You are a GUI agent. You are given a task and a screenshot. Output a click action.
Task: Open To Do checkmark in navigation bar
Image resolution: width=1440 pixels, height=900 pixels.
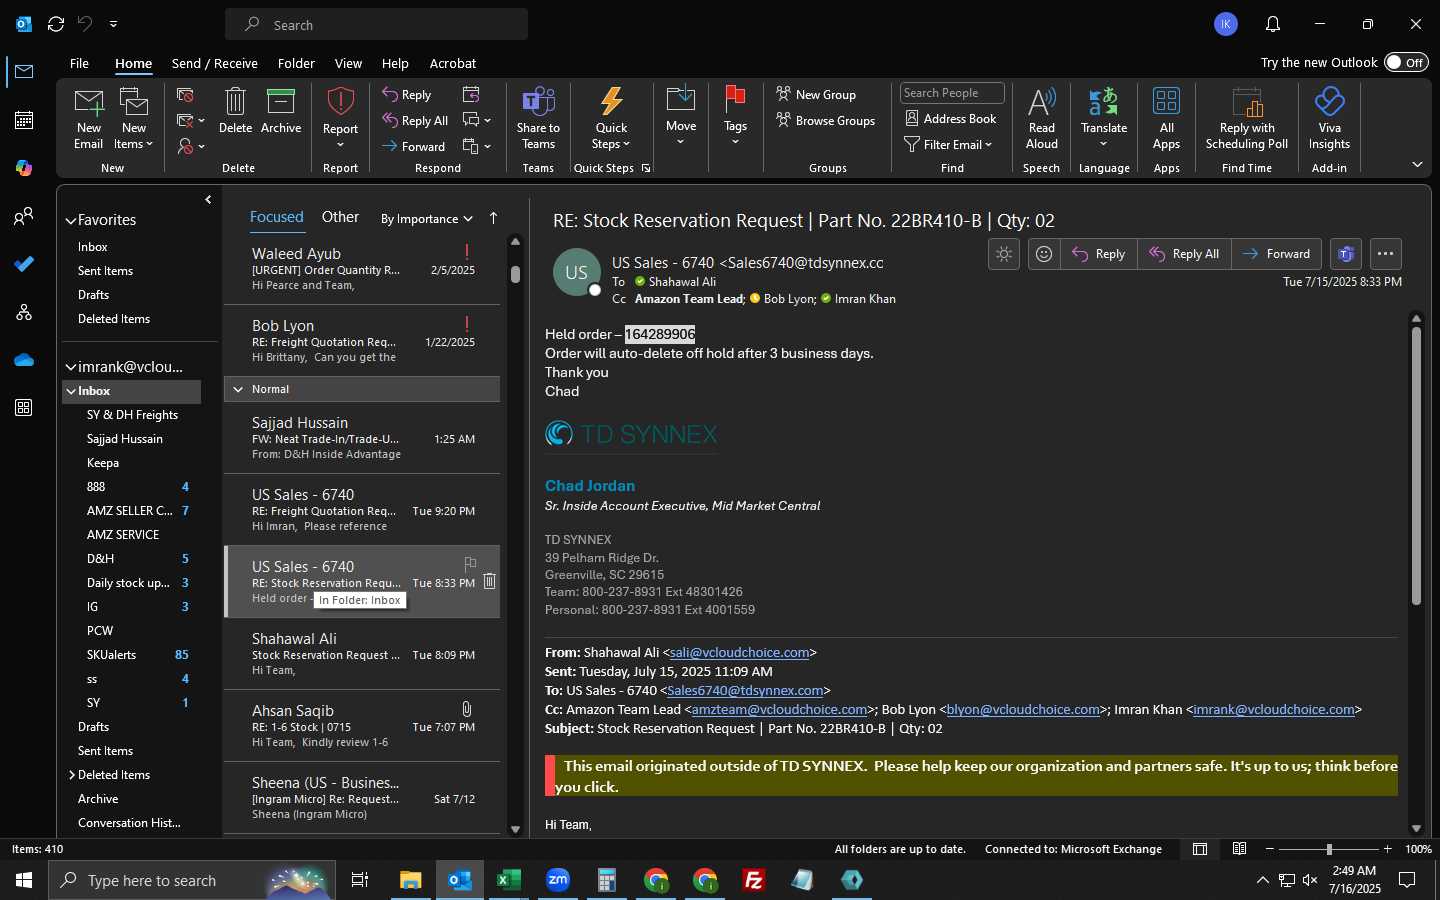24,264
